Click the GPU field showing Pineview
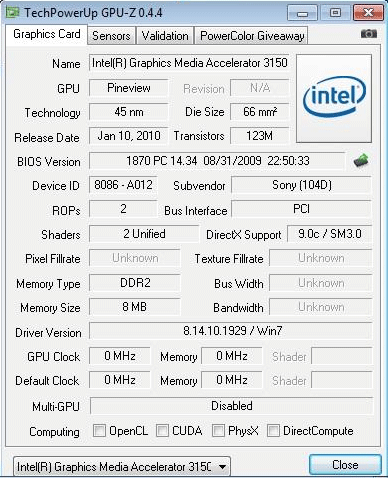Screen dimensions: 388x478 (x=129, y=88)
